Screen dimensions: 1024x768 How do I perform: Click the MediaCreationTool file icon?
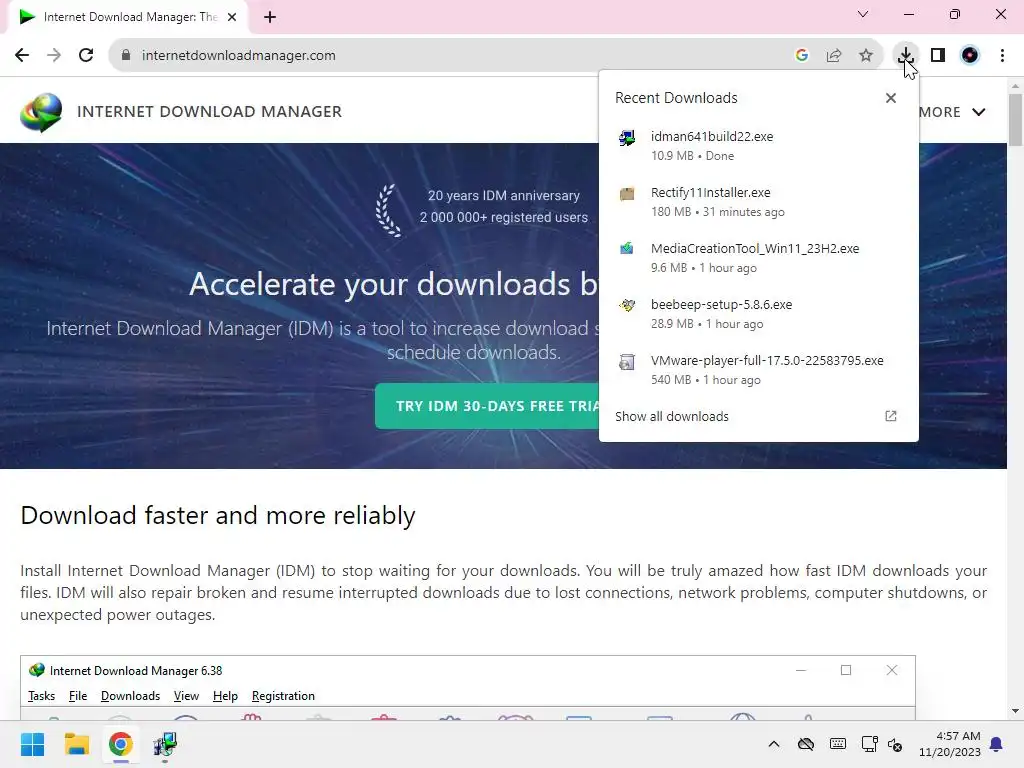pos(627,249)
